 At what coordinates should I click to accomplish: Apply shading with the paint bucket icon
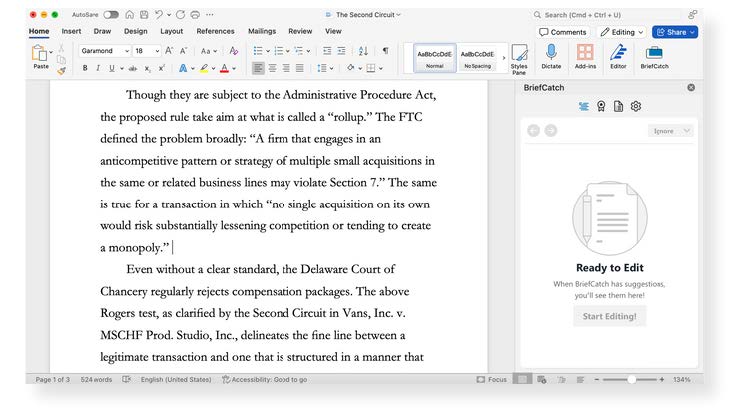pos(351,68)
